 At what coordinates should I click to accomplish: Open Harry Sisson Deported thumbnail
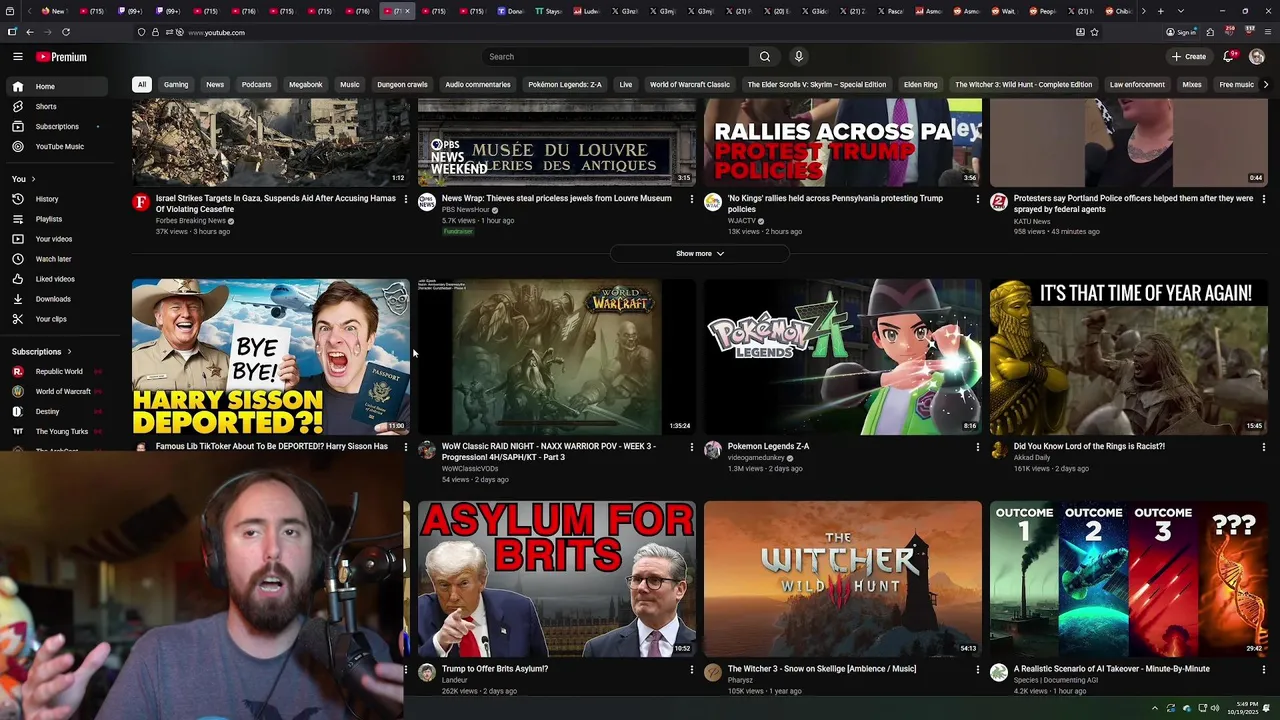[271, 357]
